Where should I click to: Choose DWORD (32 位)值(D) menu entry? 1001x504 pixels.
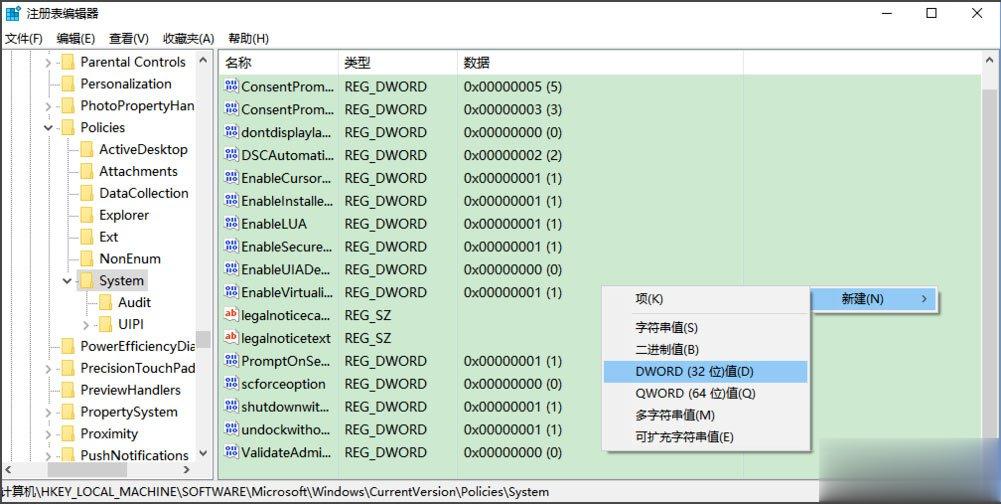tap(705, 372)
